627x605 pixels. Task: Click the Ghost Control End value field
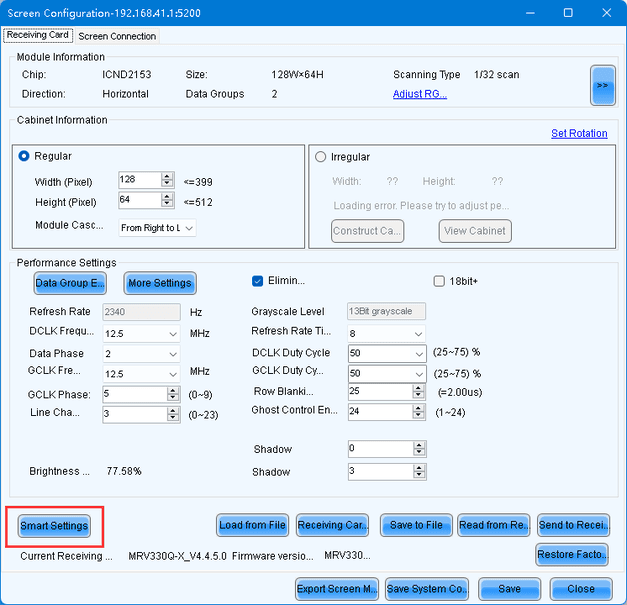tap(380, 411)
